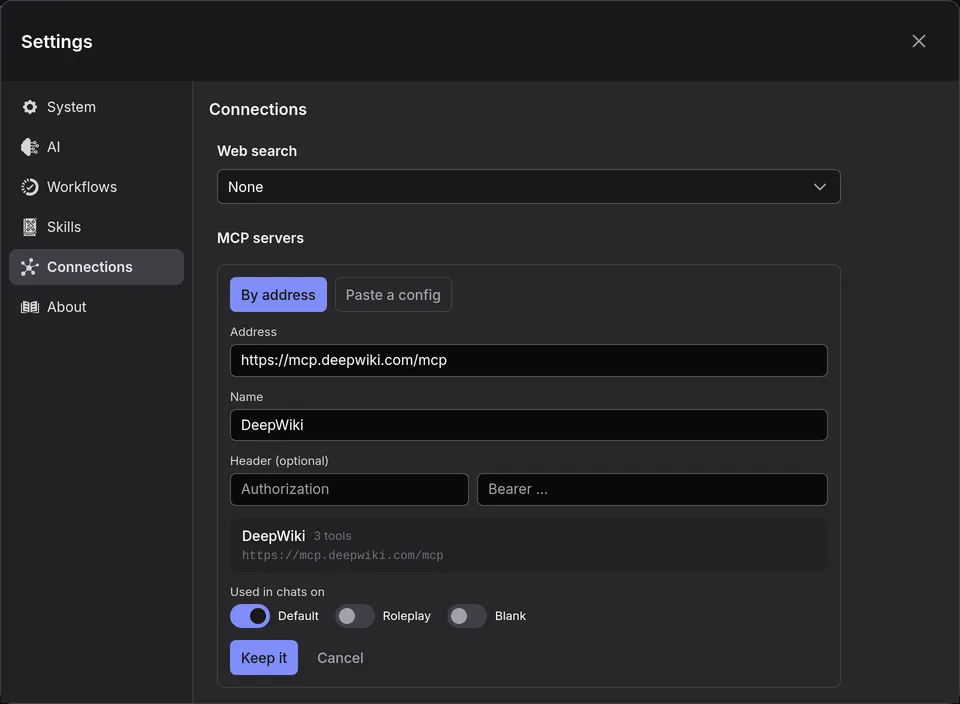Image resolution: width=960 pixels, height=704 pixels.
Task: Enable the Roleplay chats toggle
Action: 354,616
